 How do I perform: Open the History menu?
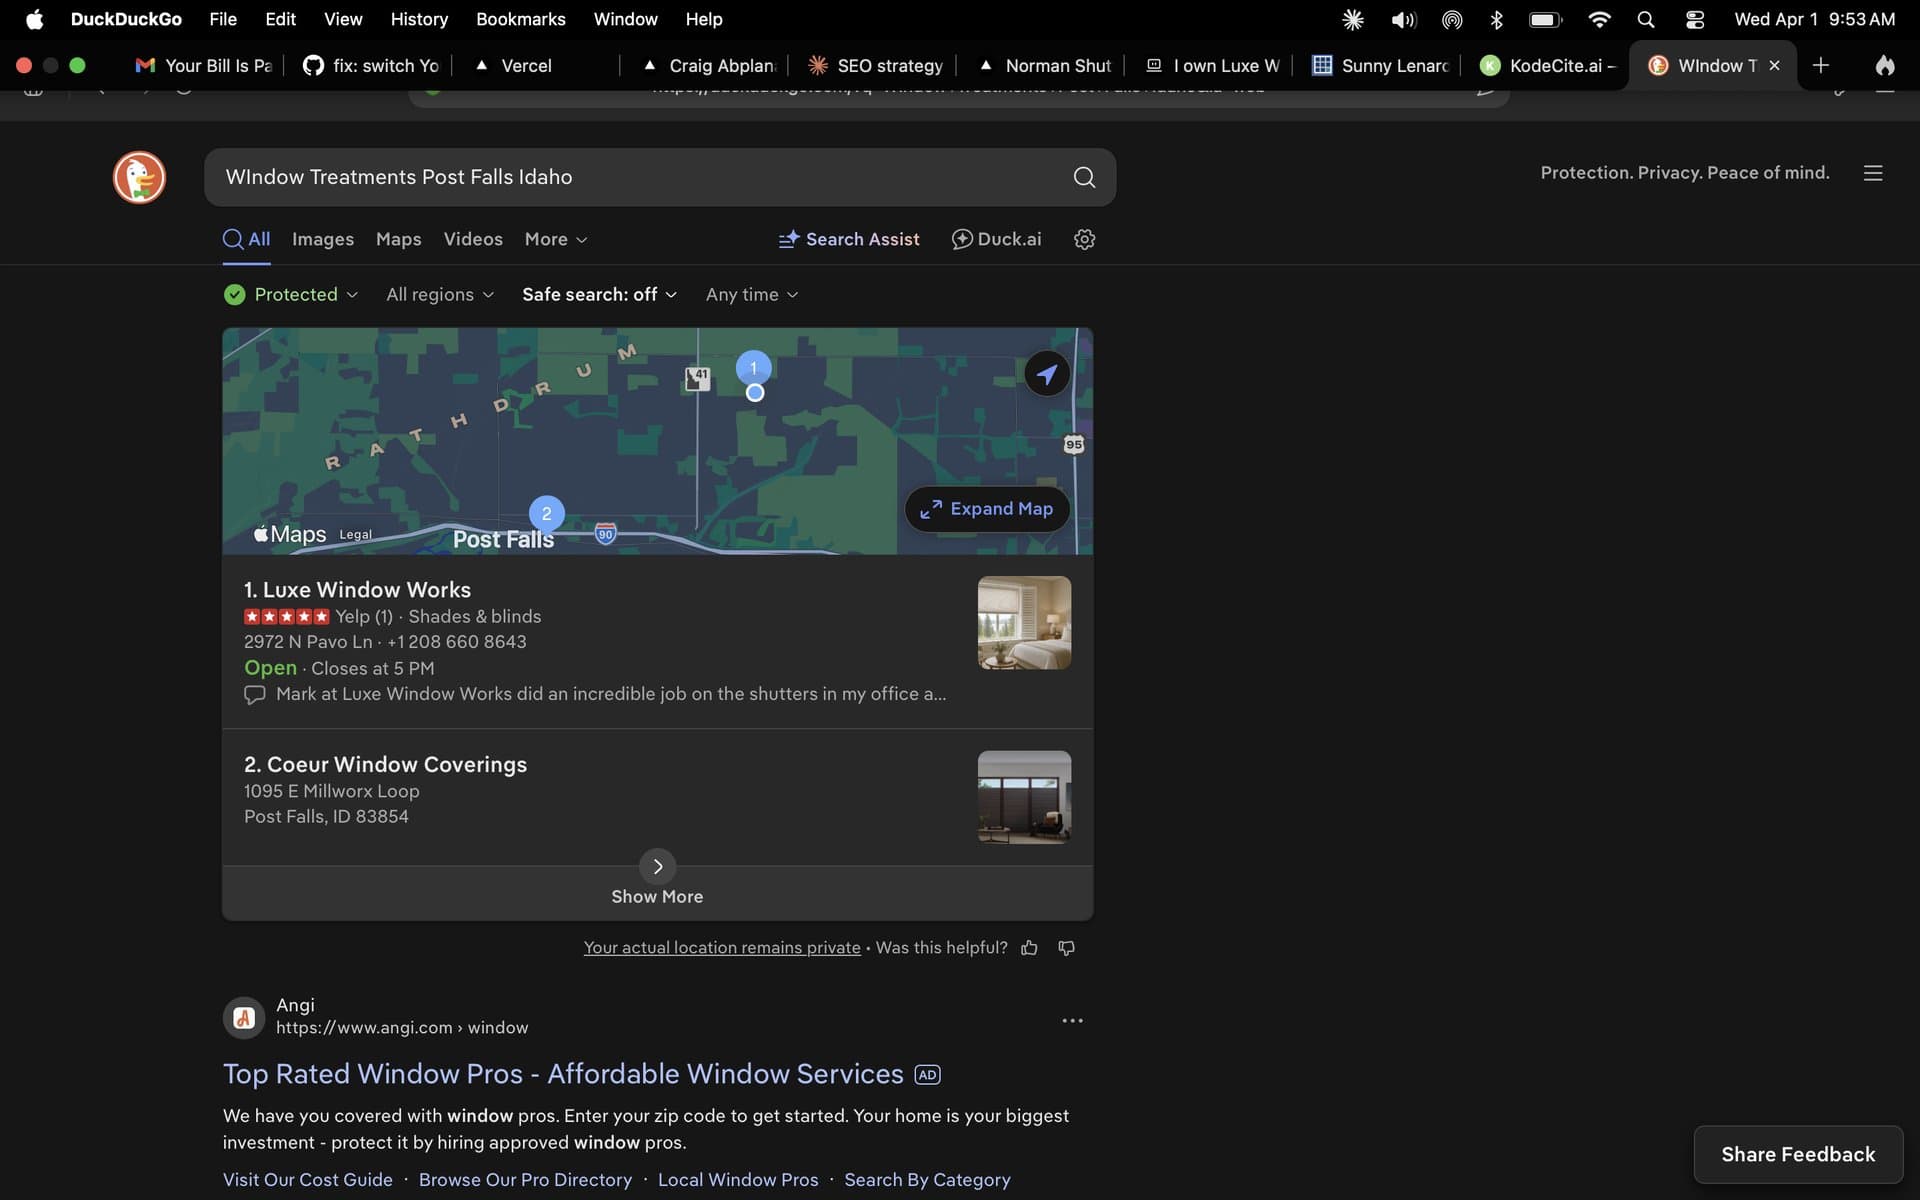click(x=419, y=19)
